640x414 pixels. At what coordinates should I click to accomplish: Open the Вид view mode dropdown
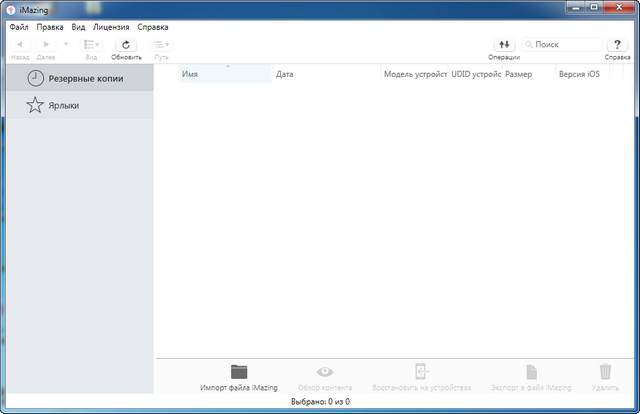[91, 45]
